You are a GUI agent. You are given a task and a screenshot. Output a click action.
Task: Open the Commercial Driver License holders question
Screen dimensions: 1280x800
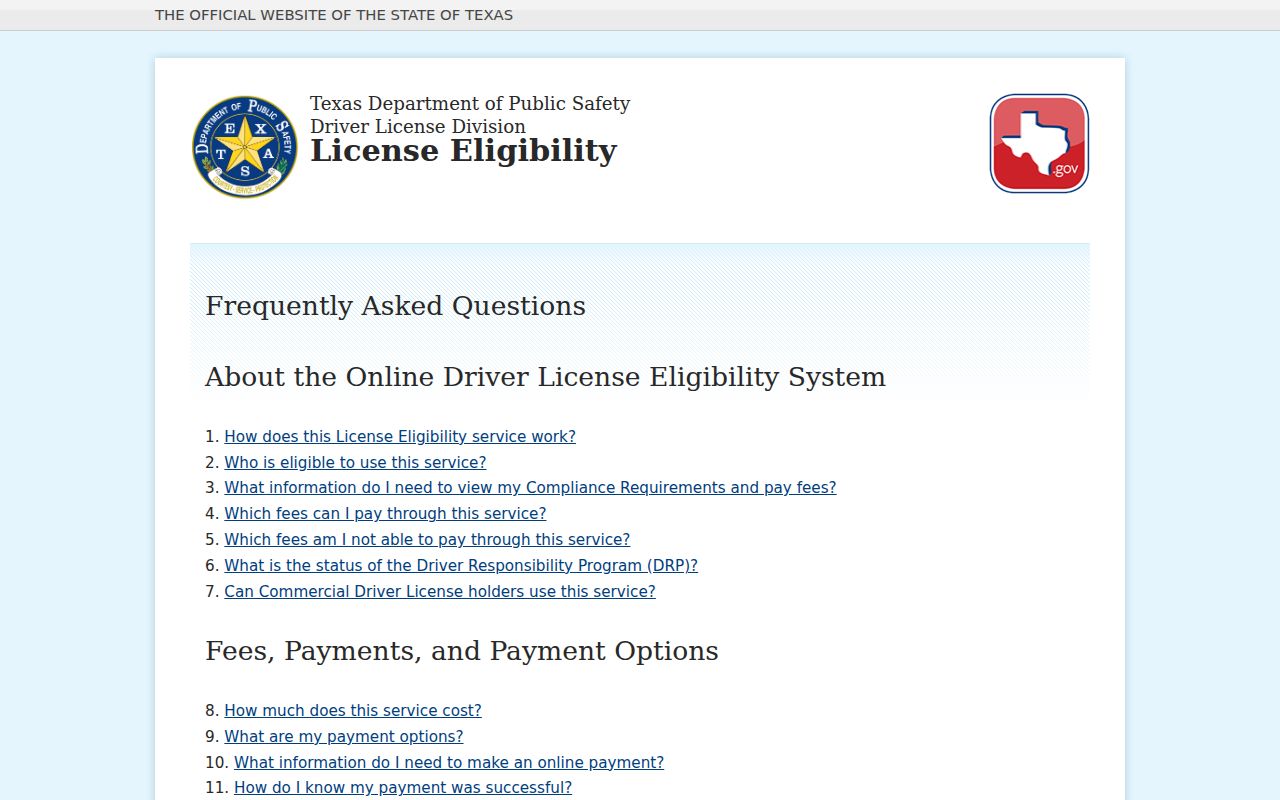point(440,592)
